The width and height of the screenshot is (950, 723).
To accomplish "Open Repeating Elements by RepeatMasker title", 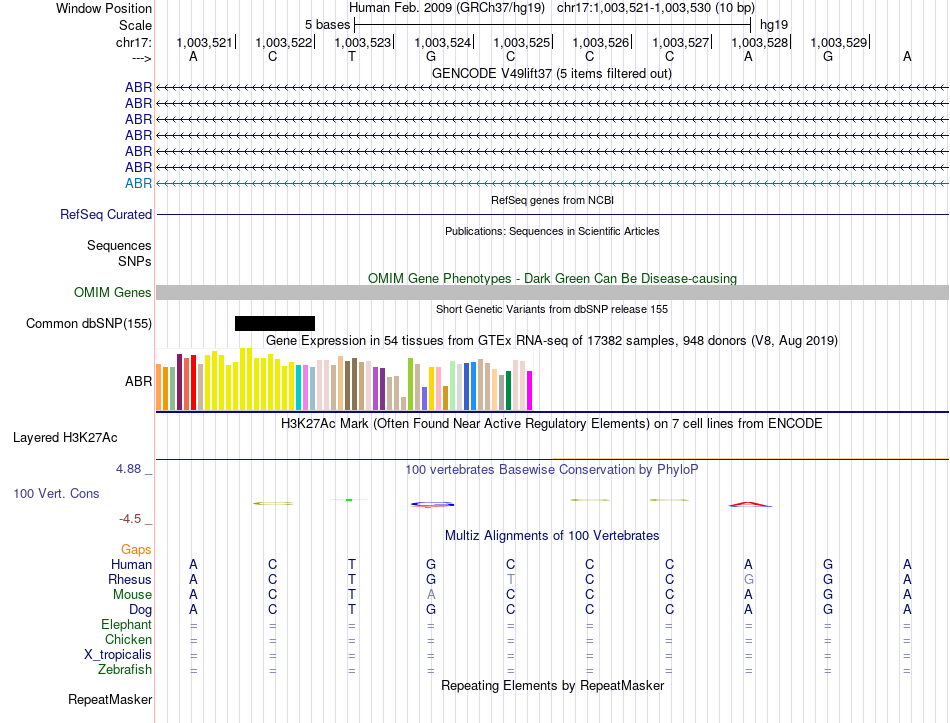I will point(552,685).
